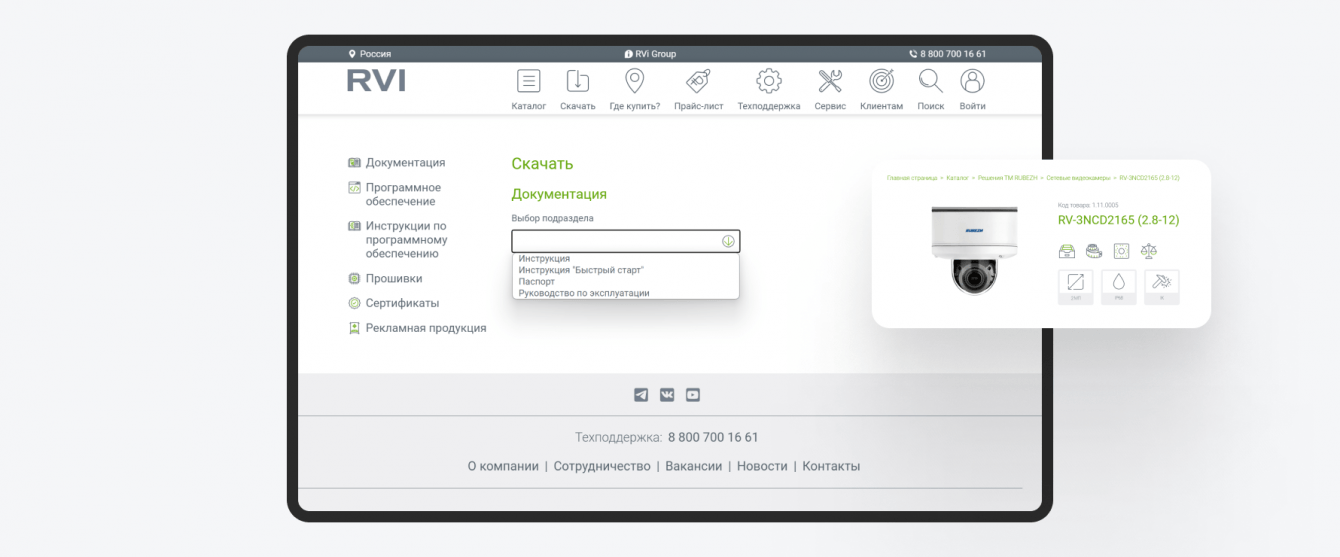Select Прошивки in the sidebar menu

tap(394, 279)
